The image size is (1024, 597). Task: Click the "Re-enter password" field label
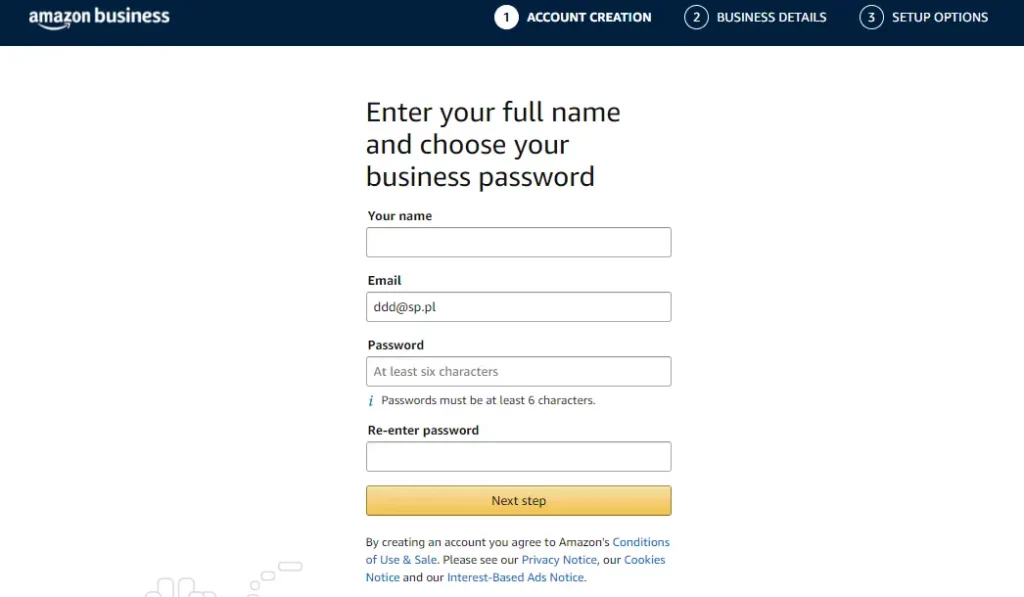point(423,431)
